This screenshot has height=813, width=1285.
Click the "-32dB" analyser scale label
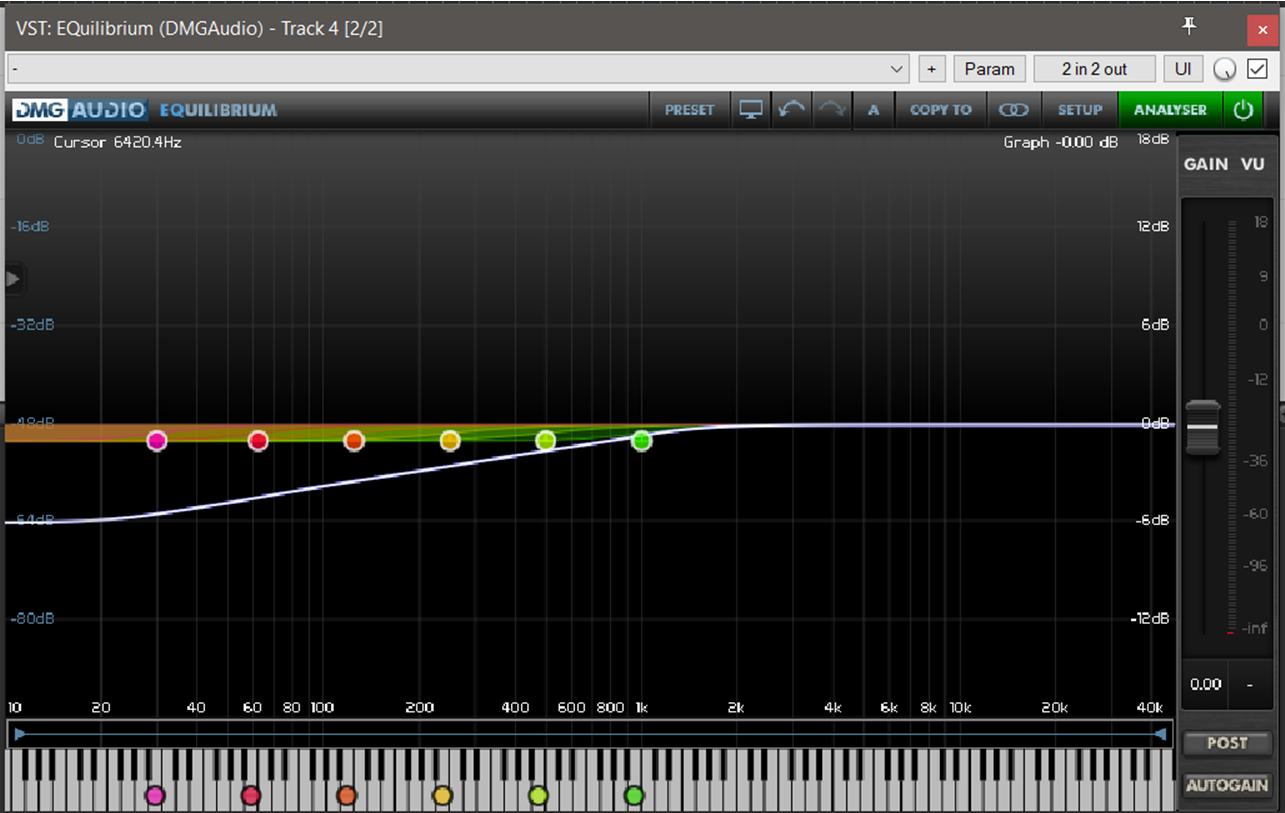pos(32,325)
